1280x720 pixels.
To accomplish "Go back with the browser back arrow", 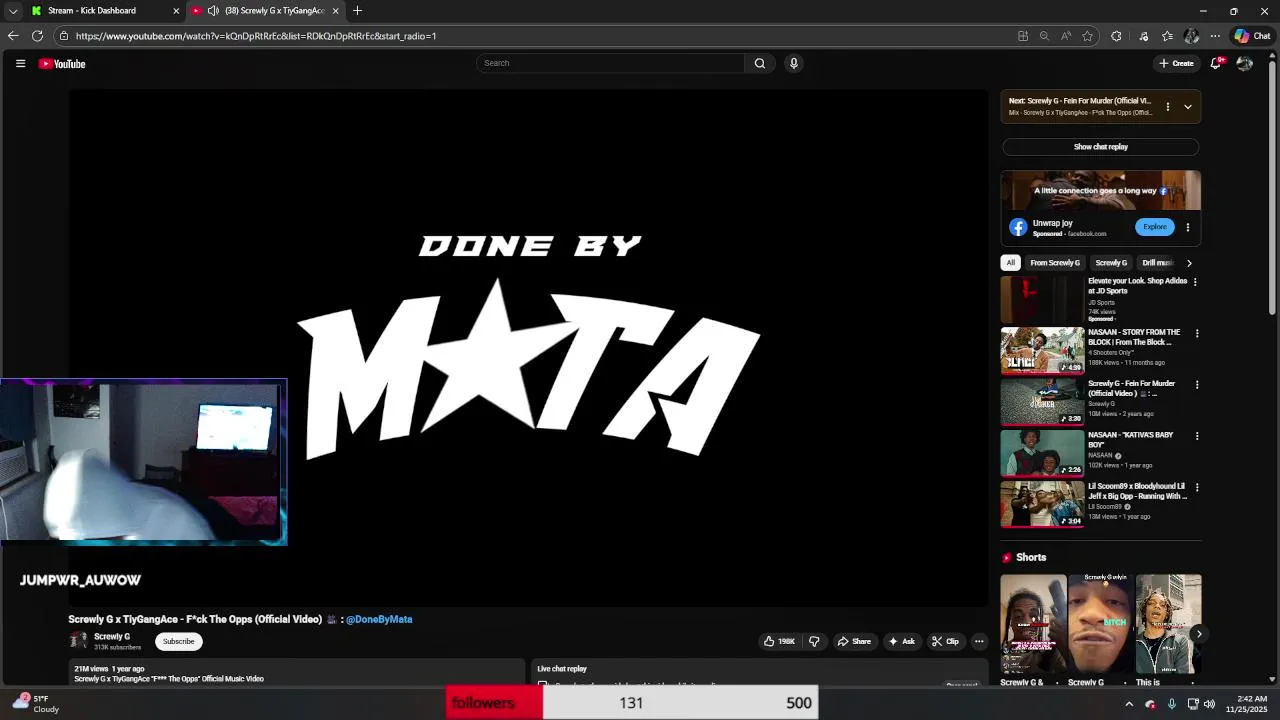I will tap(13, 36).
